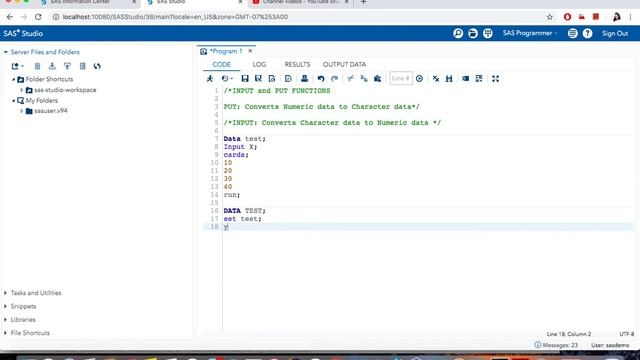This screenshot has height=360, width=640.
Task: Focus the Line # input field
Action: click(401, 78)
